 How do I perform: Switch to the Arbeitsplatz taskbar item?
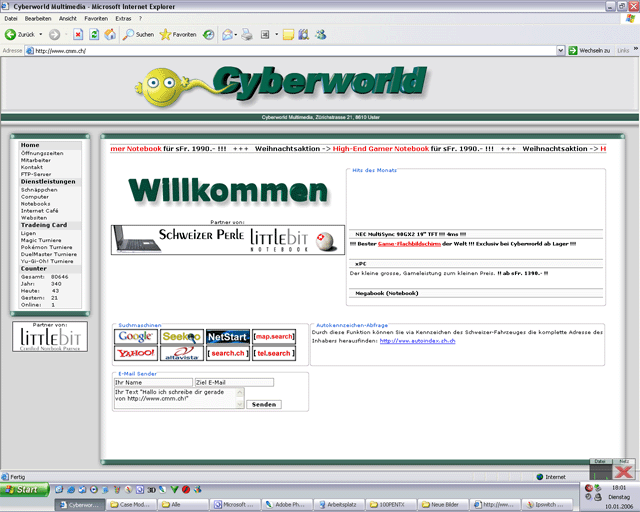tap(339, 505)
